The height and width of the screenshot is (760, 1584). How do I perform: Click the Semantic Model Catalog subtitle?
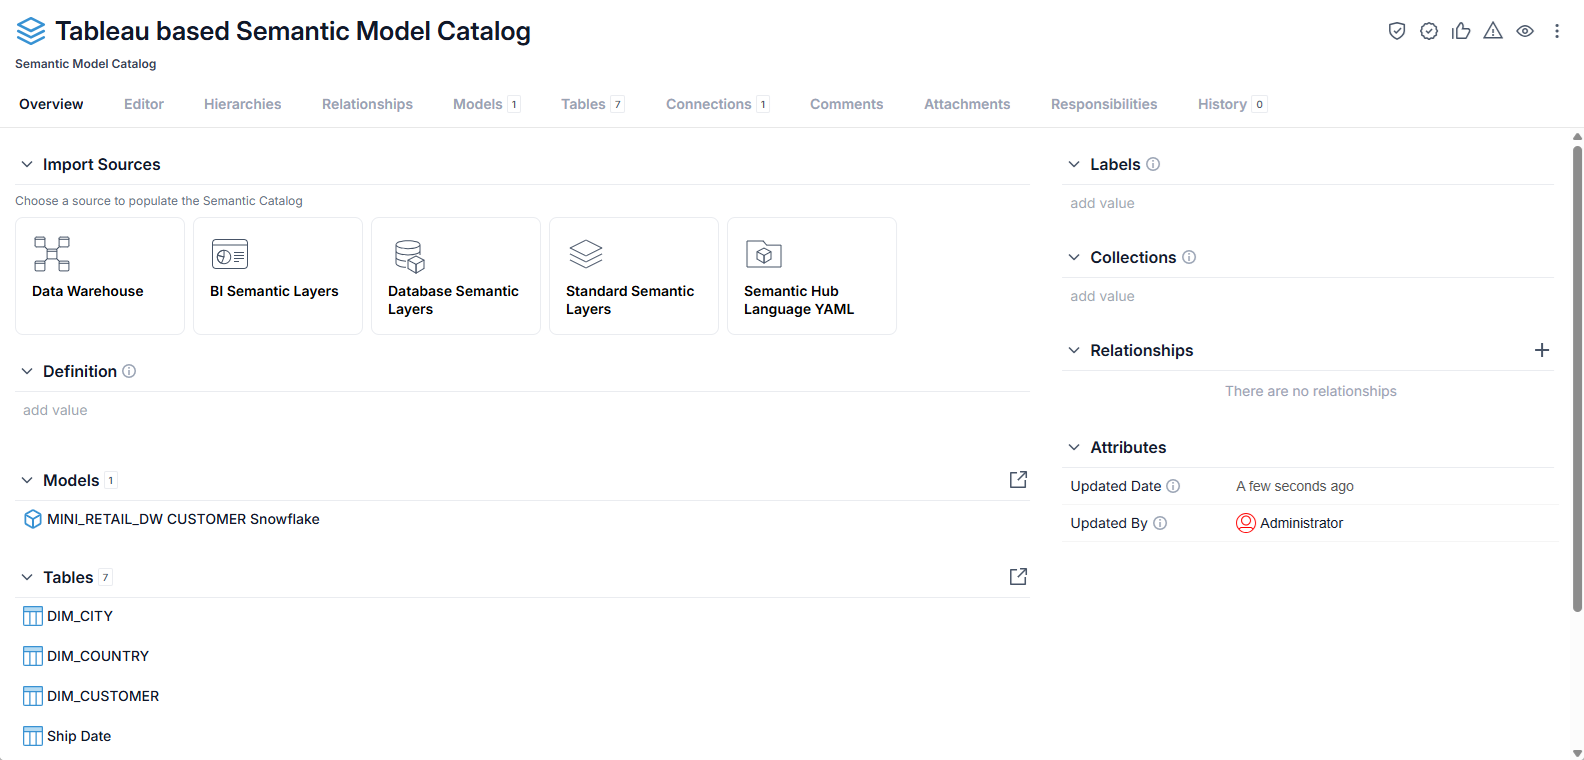85,64
